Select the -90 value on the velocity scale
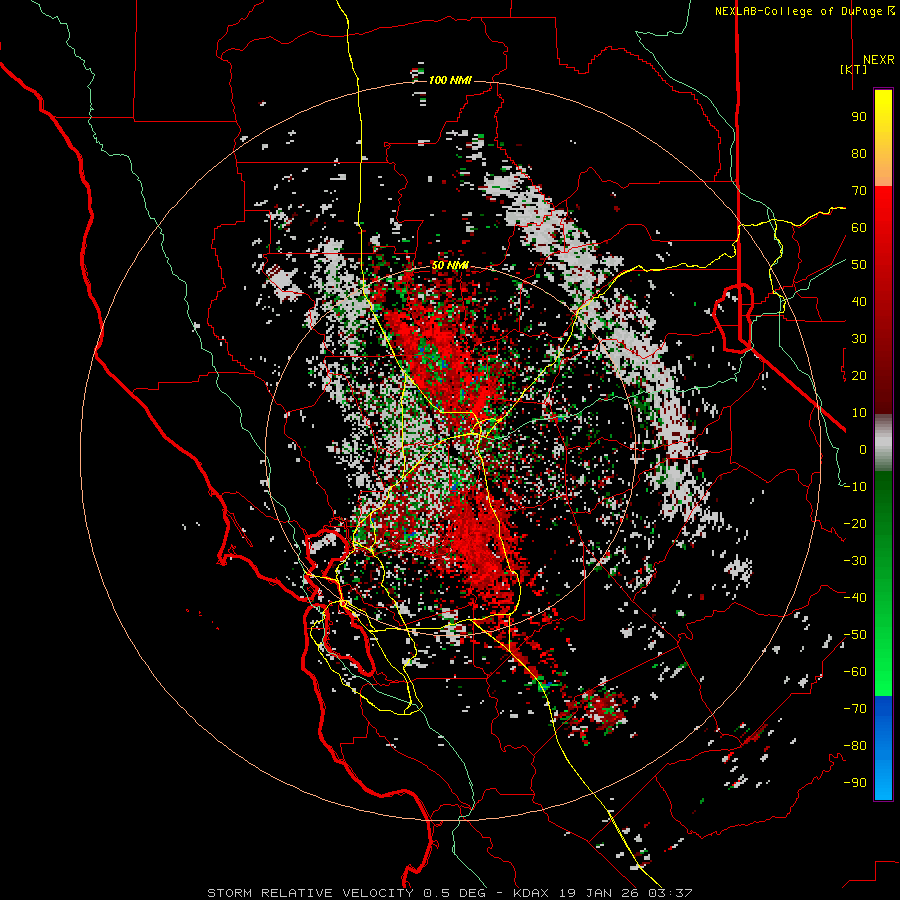 [855, 783]
